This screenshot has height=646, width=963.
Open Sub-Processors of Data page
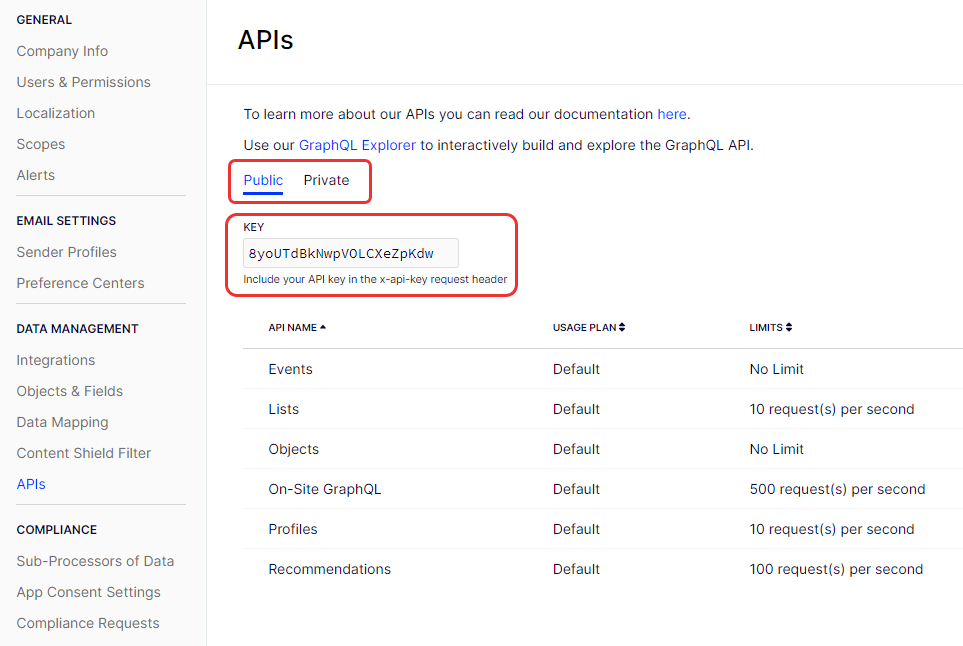pyautogui.click(x=95, y=561)
